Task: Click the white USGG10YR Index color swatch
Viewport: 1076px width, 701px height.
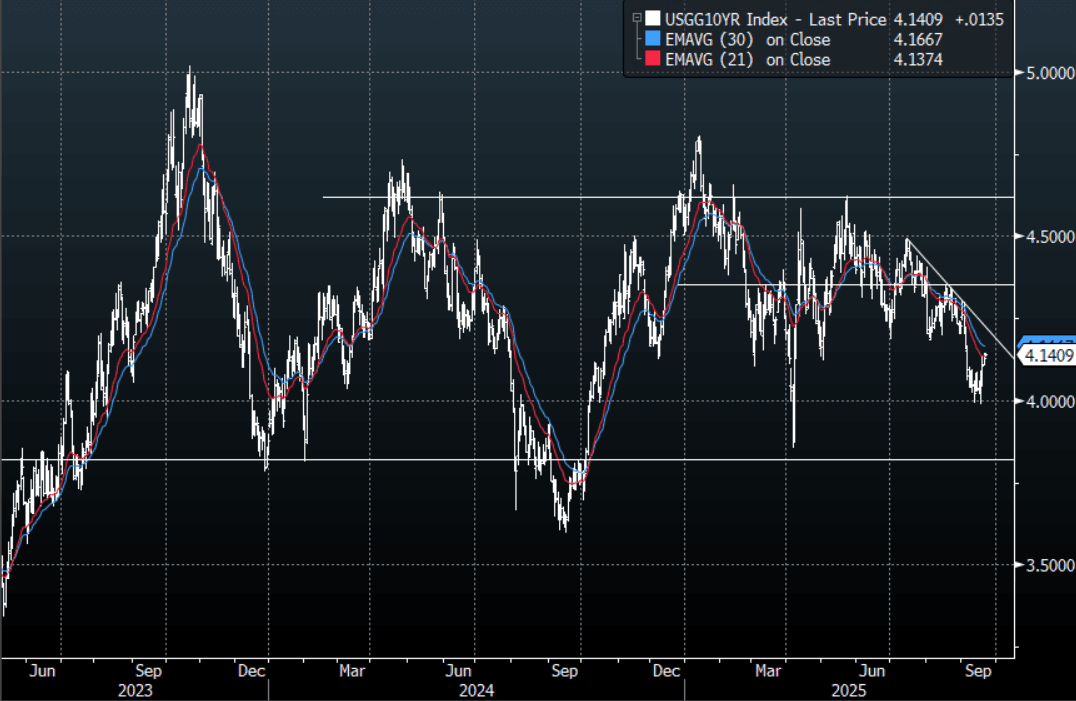Action: pyautogui.click(x=652, y=18)
